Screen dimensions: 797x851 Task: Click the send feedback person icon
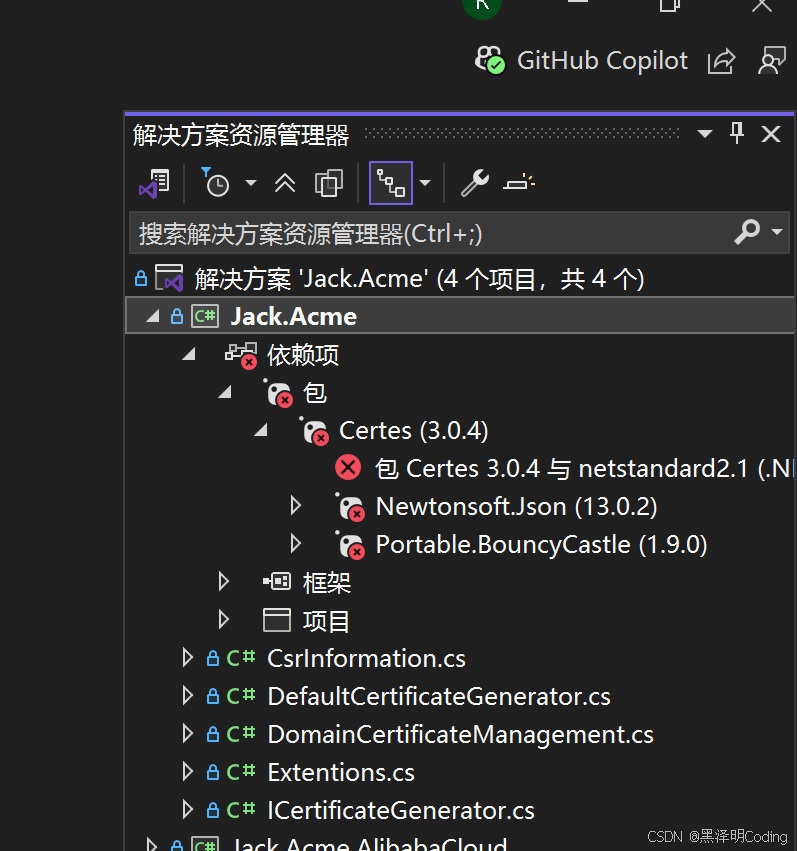[x=772, y=60]
